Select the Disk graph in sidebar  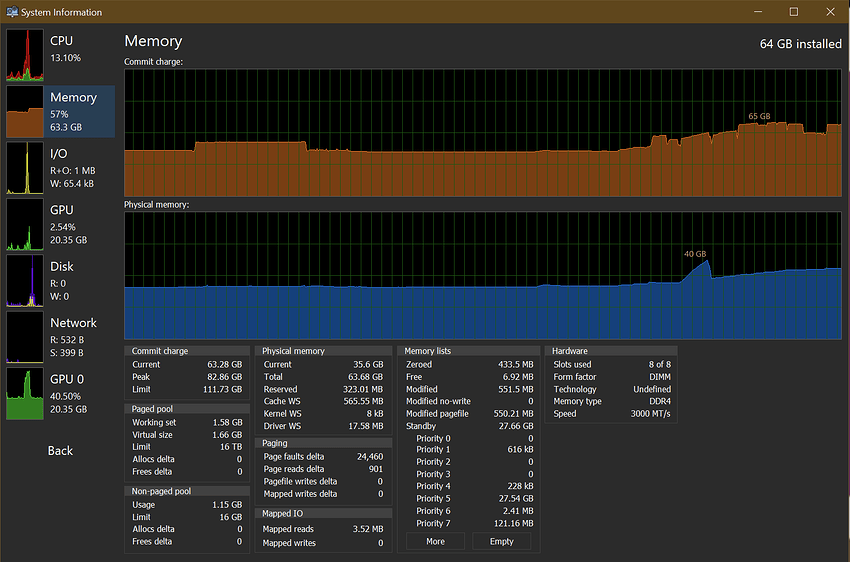[25, 280]
